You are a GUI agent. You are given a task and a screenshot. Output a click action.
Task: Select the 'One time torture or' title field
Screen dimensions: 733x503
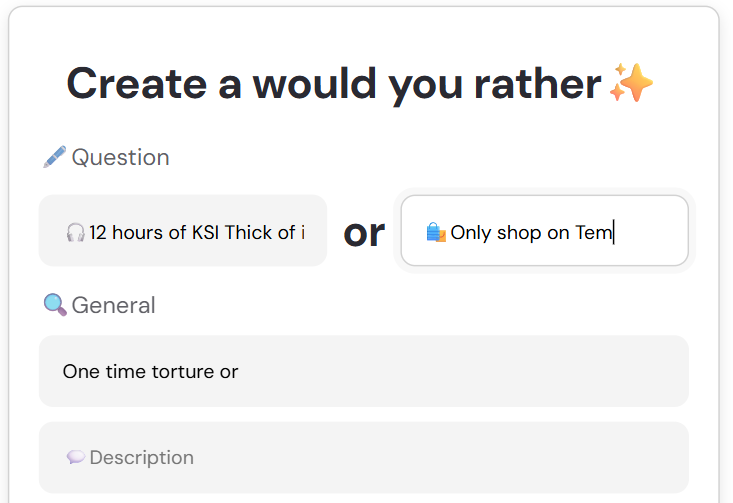[364, 371]
